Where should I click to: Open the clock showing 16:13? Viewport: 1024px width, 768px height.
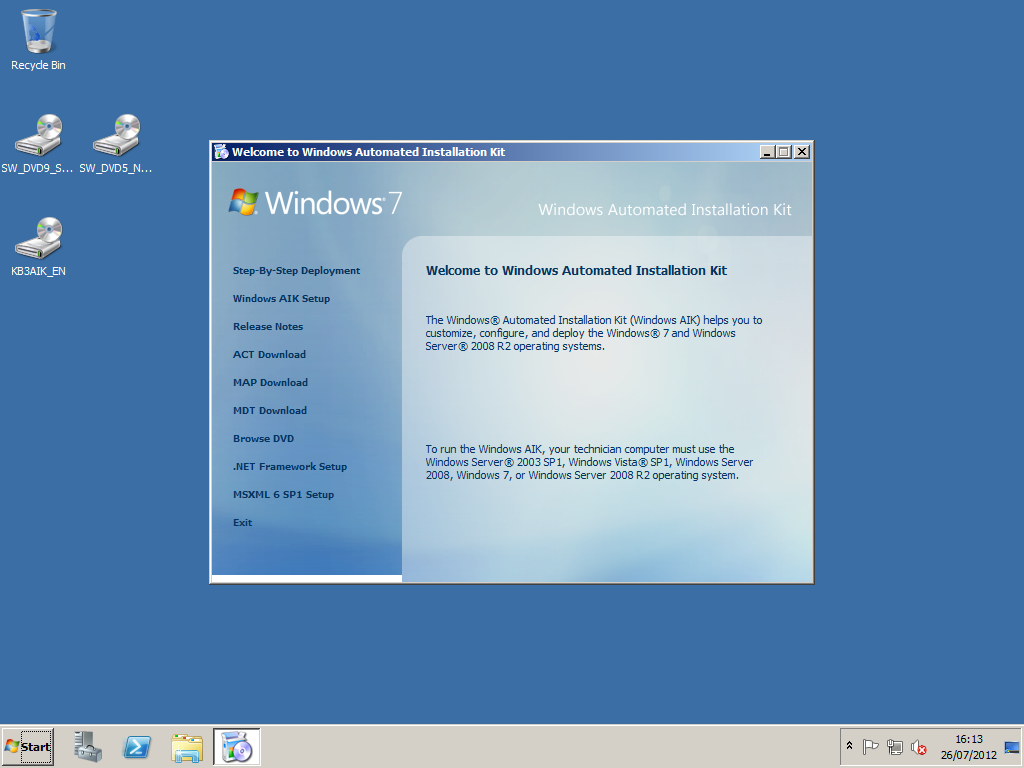pyautogui.click(x=968, y=739)
